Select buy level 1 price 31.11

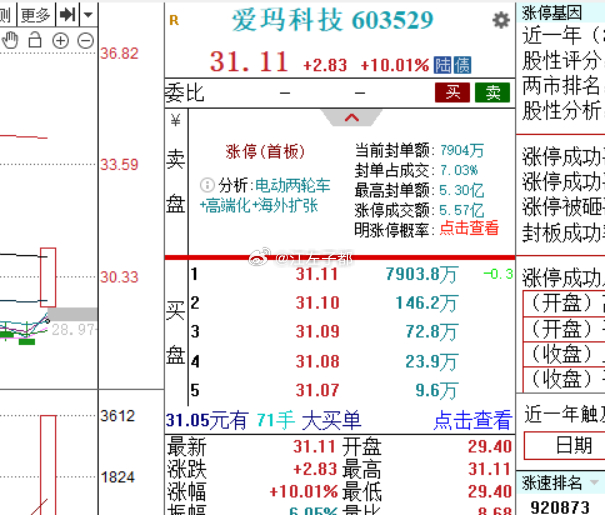317,274
